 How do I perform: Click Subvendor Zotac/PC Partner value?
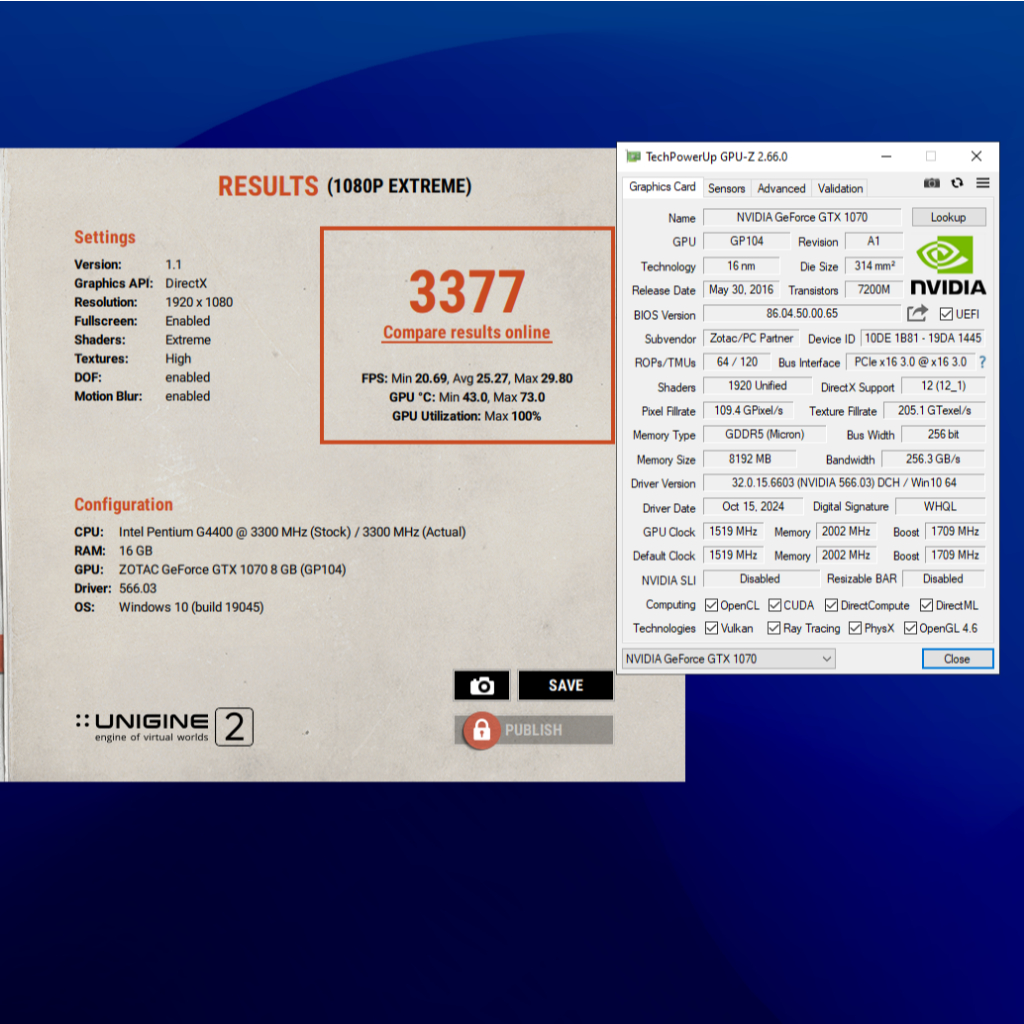[x=751, y=338]
